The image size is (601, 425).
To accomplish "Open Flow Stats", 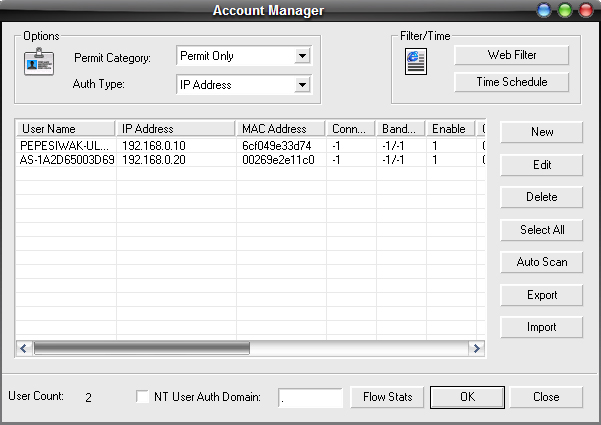I will pyautogui.click(x=387, y=397).
